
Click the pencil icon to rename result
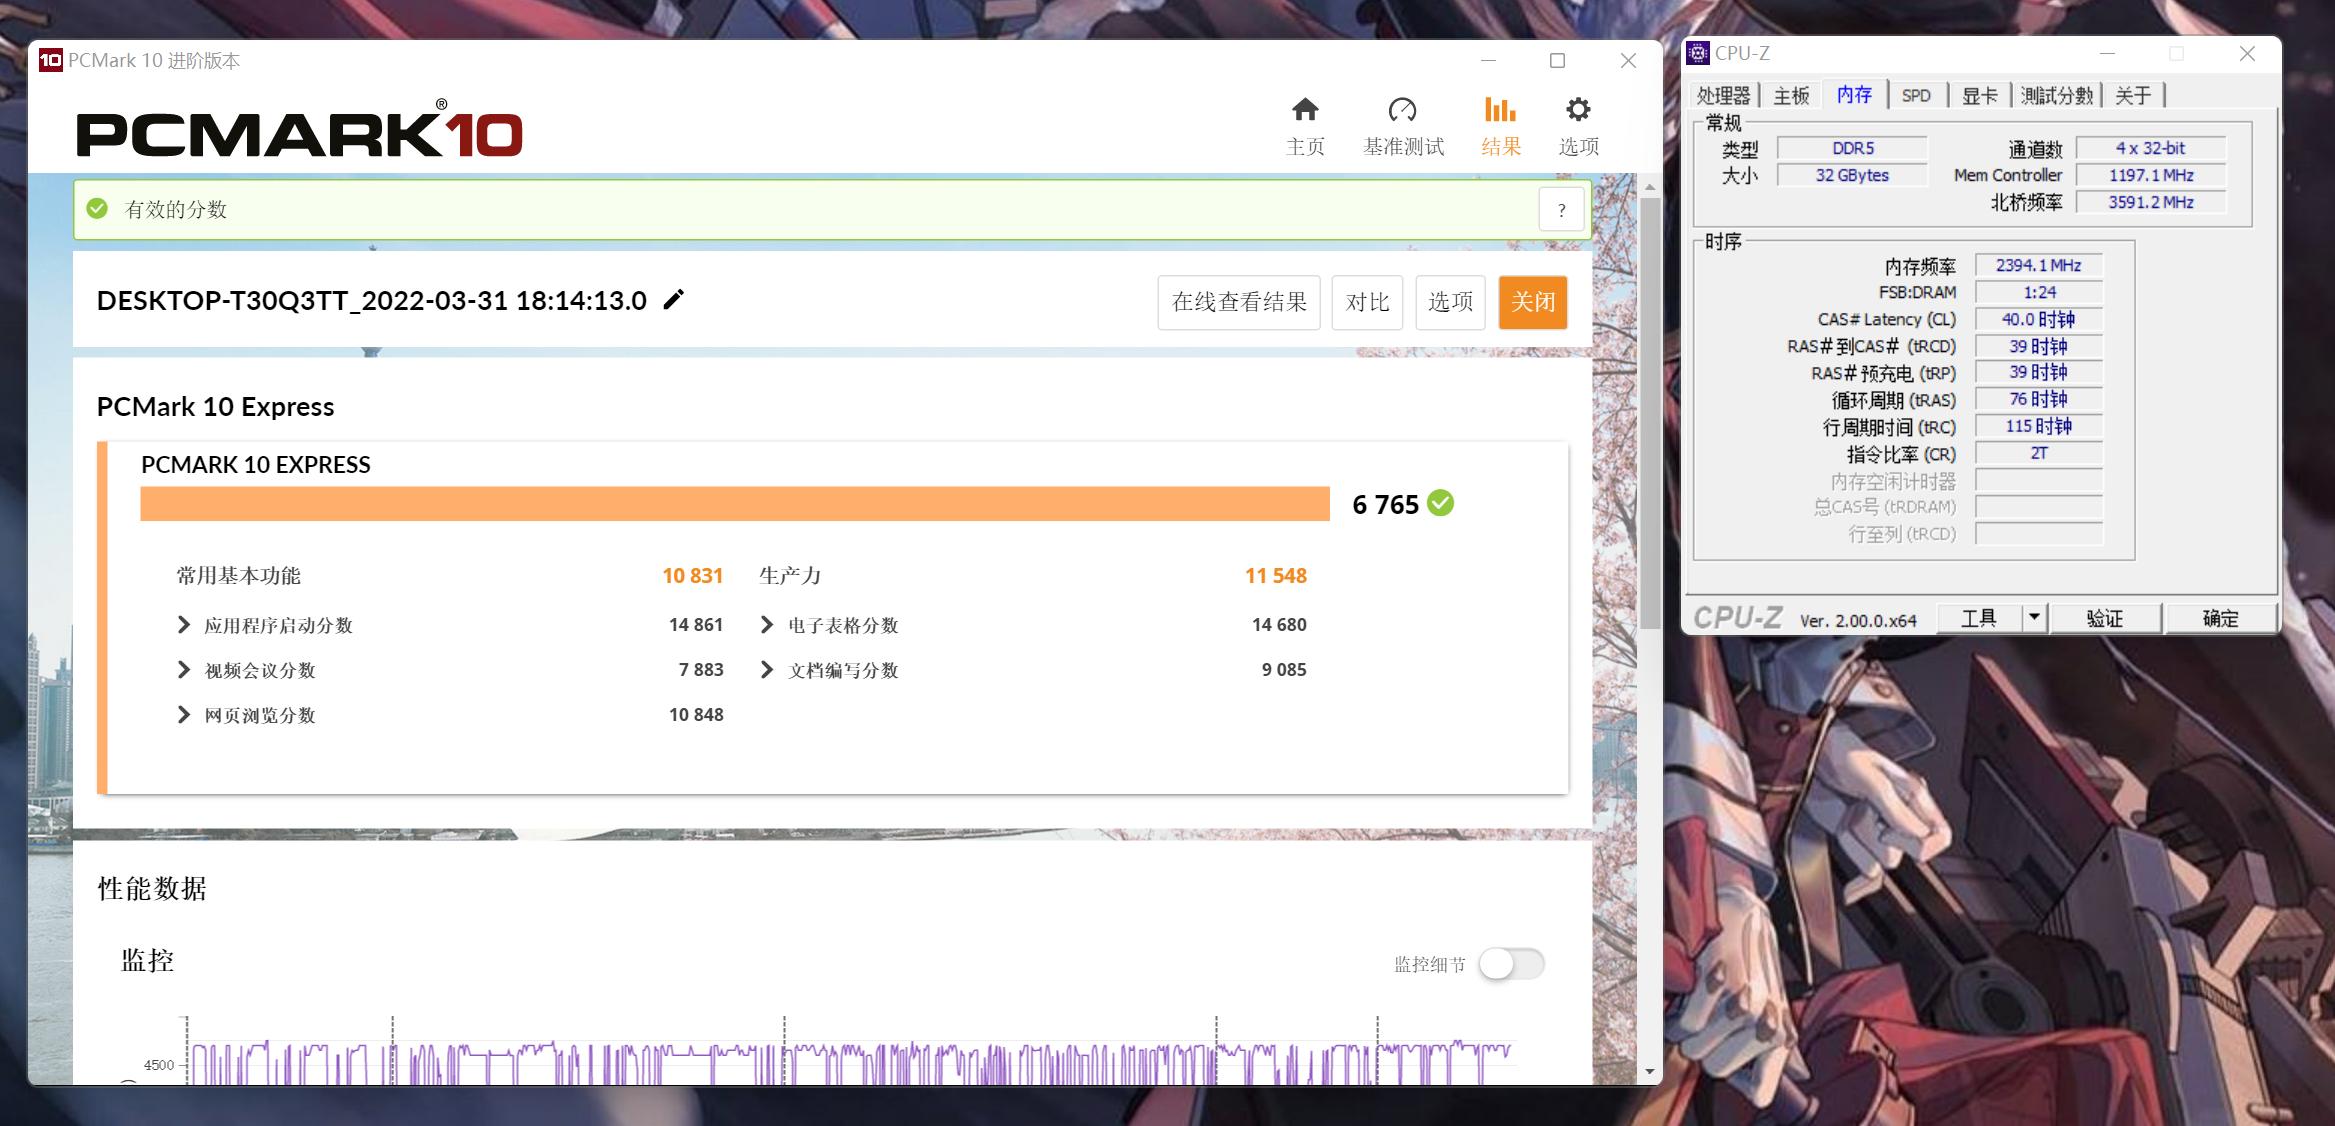[674, 300]
